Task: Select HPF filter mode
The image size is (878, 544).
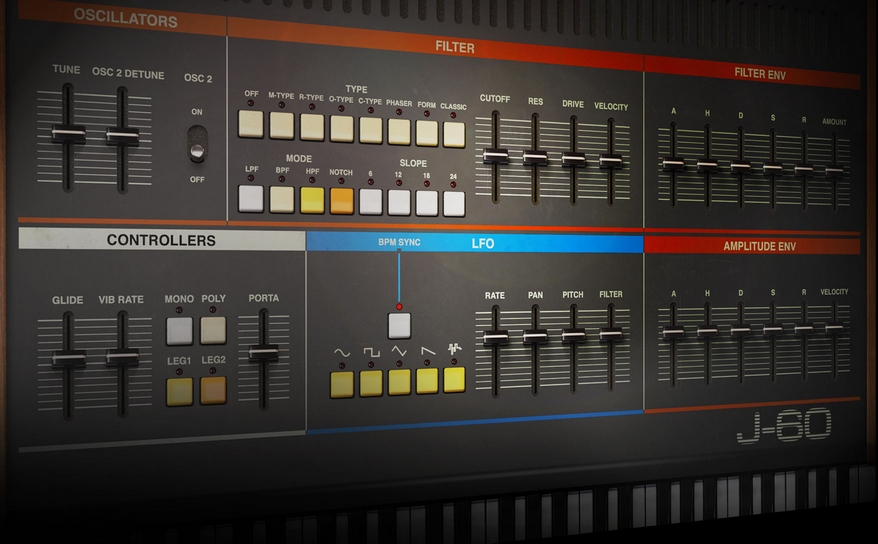Action: [x=312, y=200]
